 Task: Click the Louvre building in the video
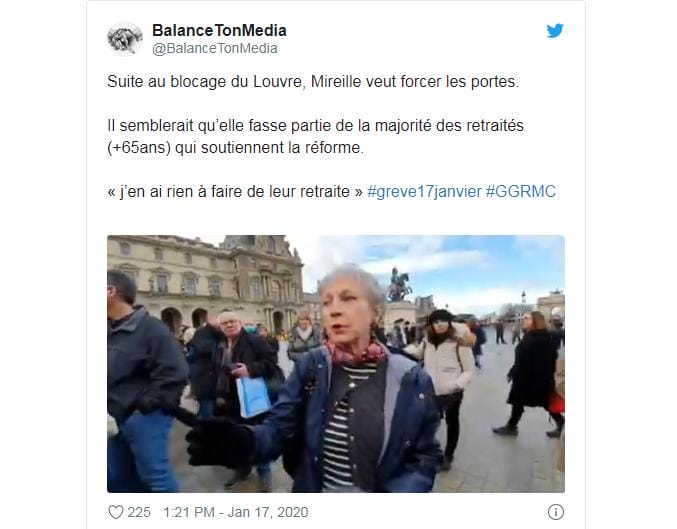coord(205,281)
